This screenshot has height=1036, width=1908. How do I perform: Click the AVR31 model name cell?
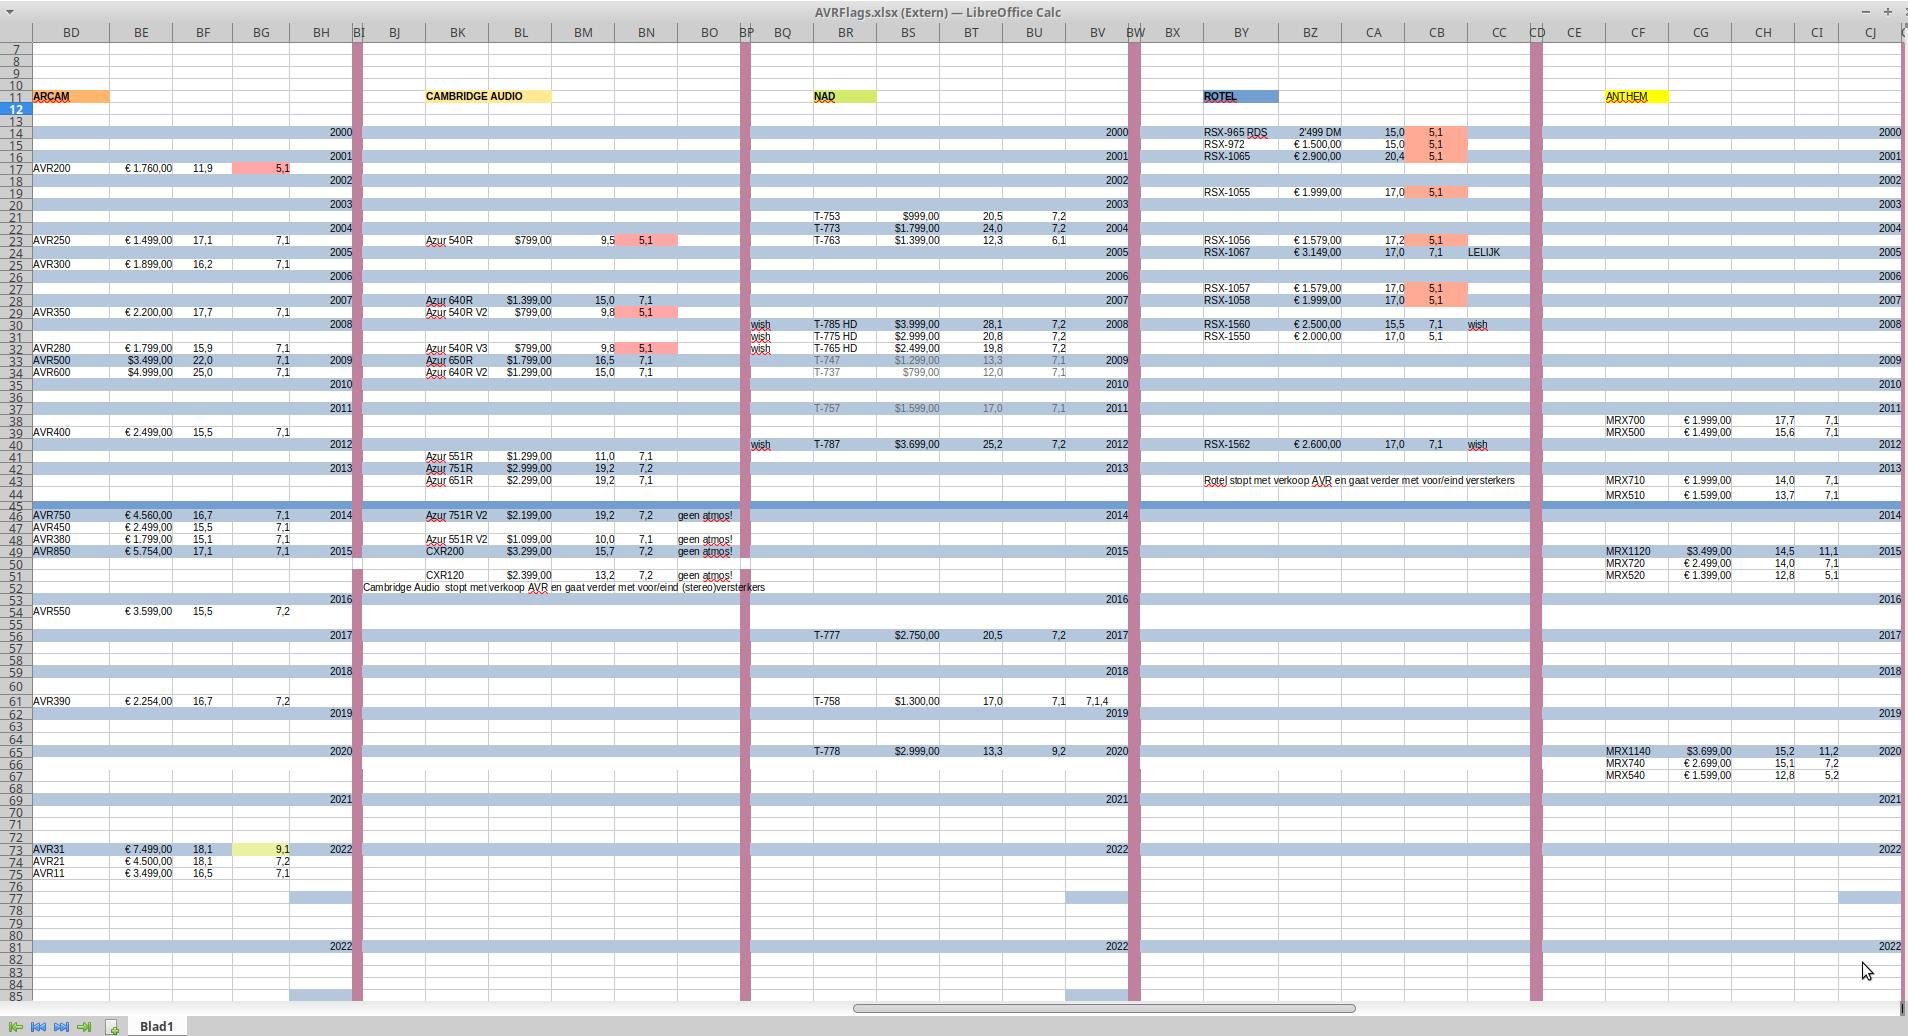[70, 849]
